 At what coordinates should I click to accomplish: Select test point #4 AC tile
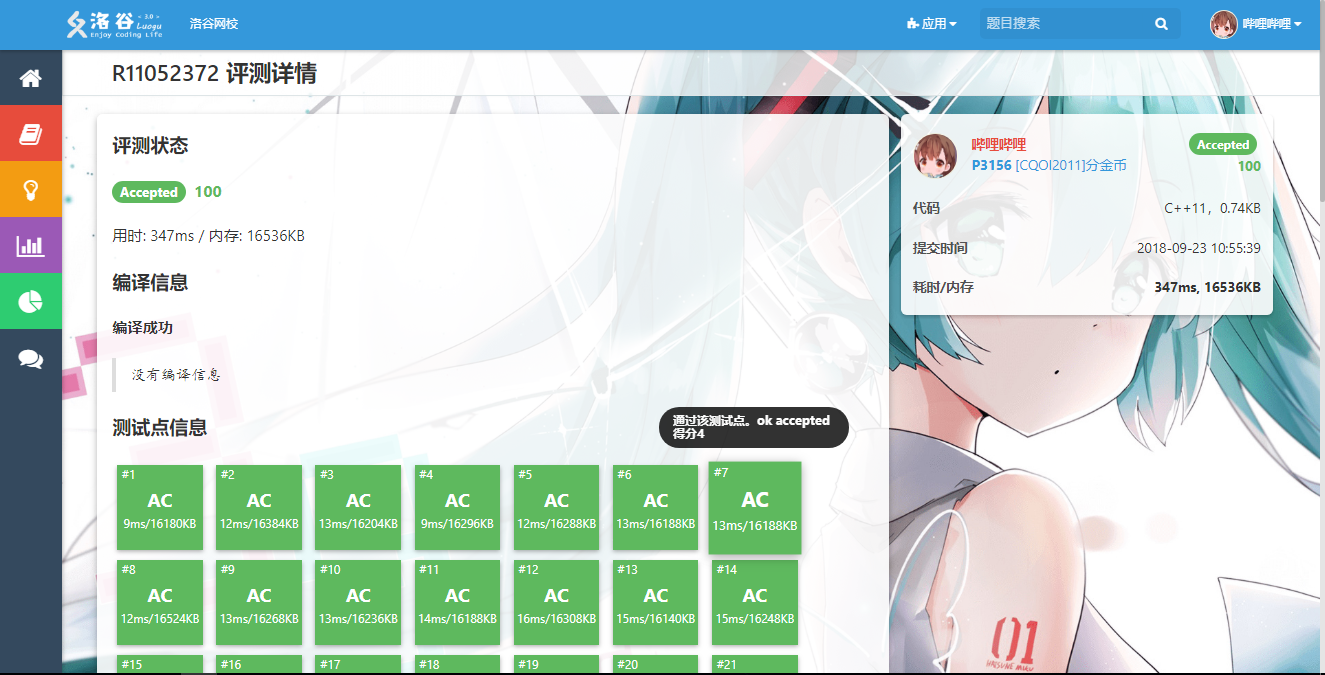(x=458, y=507)
